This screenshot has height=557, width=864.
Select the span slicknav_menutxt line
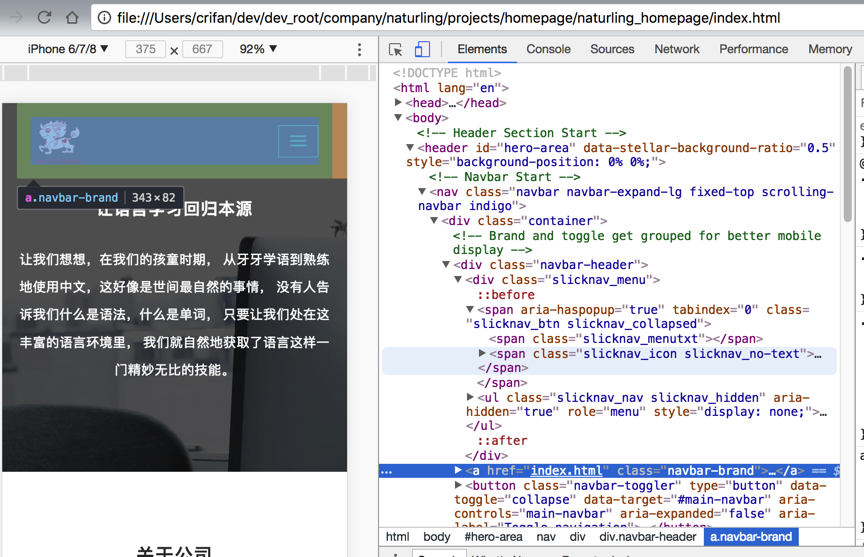click(626, 339)
